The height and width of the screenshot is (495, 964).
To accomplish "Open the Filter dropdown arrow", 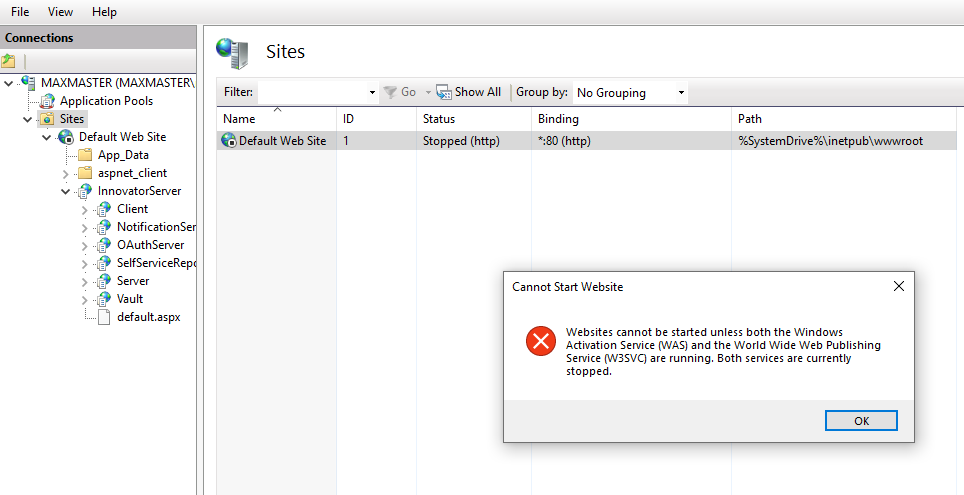I will pos(372,93).
